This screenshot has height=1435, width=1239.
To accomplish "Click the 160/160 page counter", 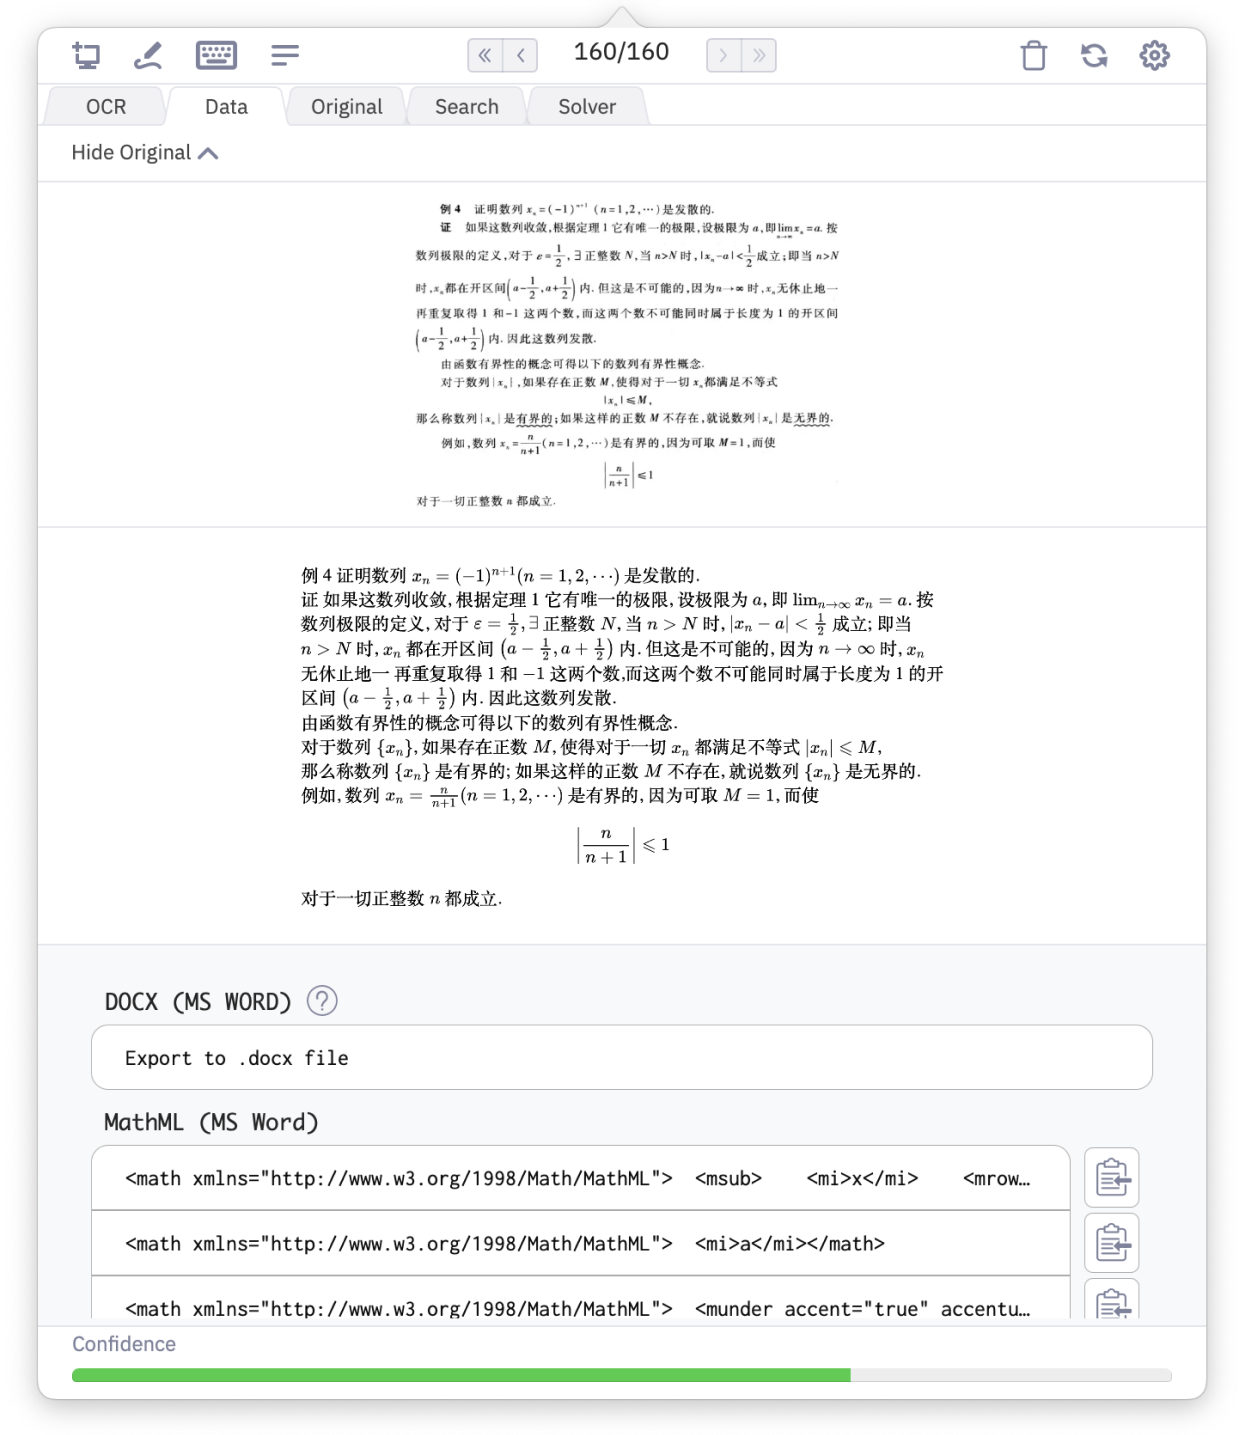I will [620, 52].
